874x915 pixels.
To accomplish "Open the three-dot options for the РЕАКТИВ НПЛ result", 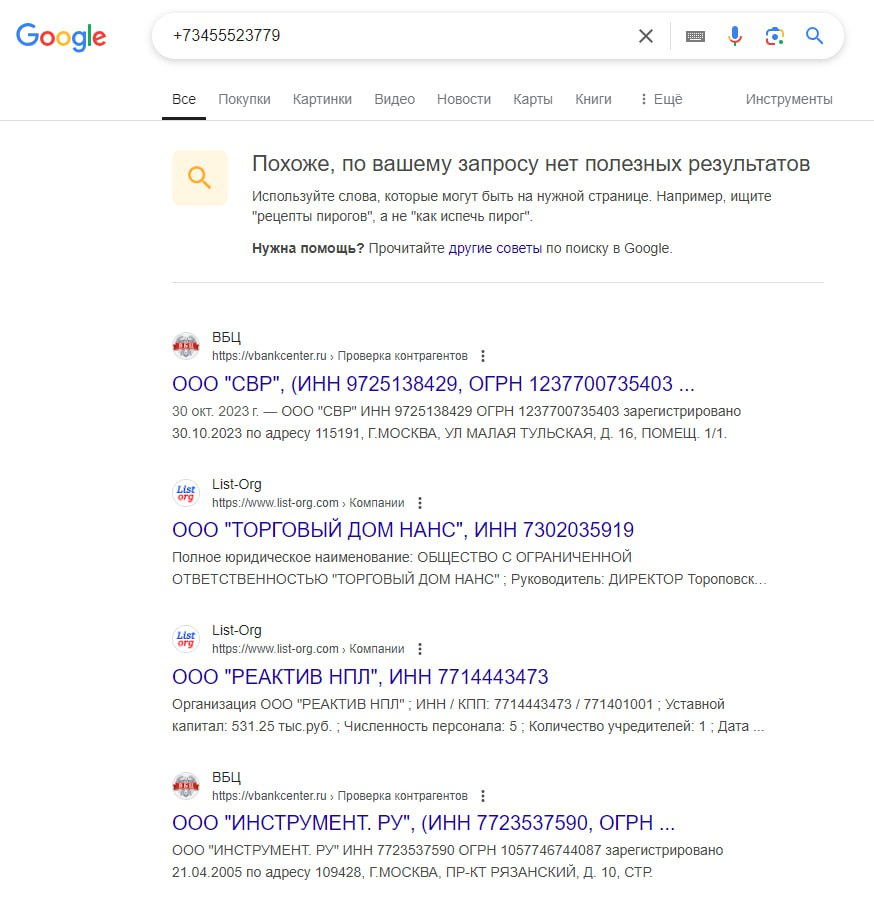I will pyautogui.click(x=419, y=649).
